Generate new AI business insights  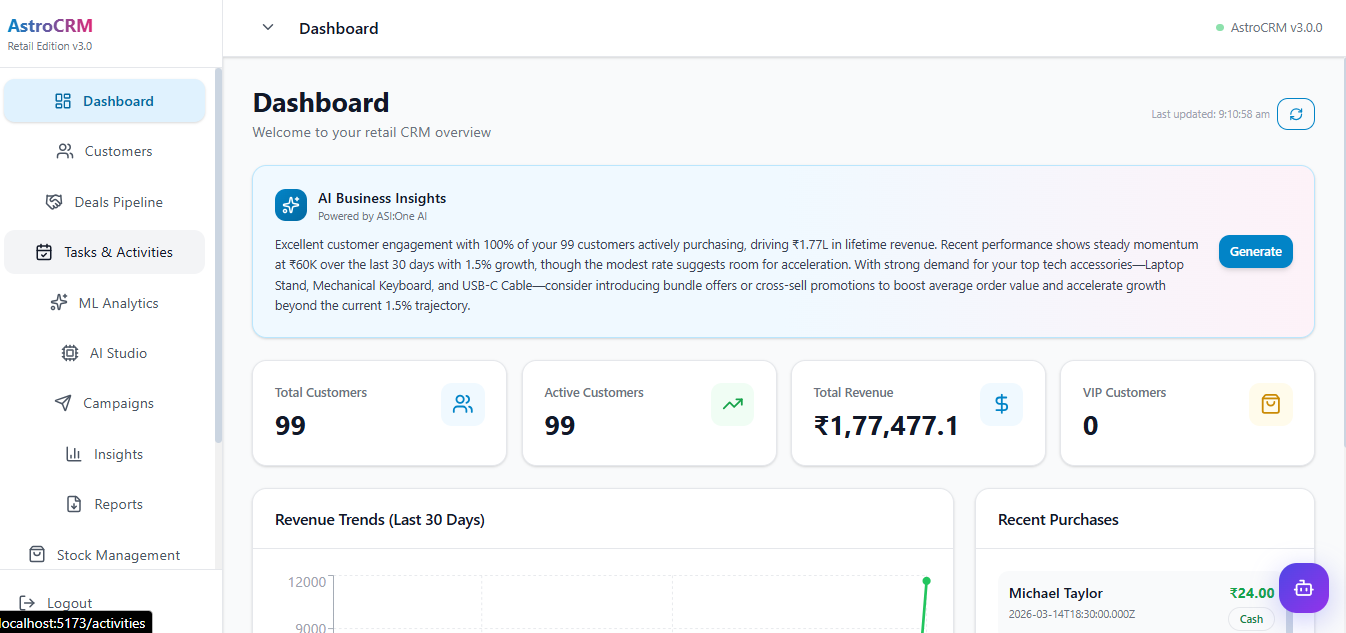click(1255, 251)
